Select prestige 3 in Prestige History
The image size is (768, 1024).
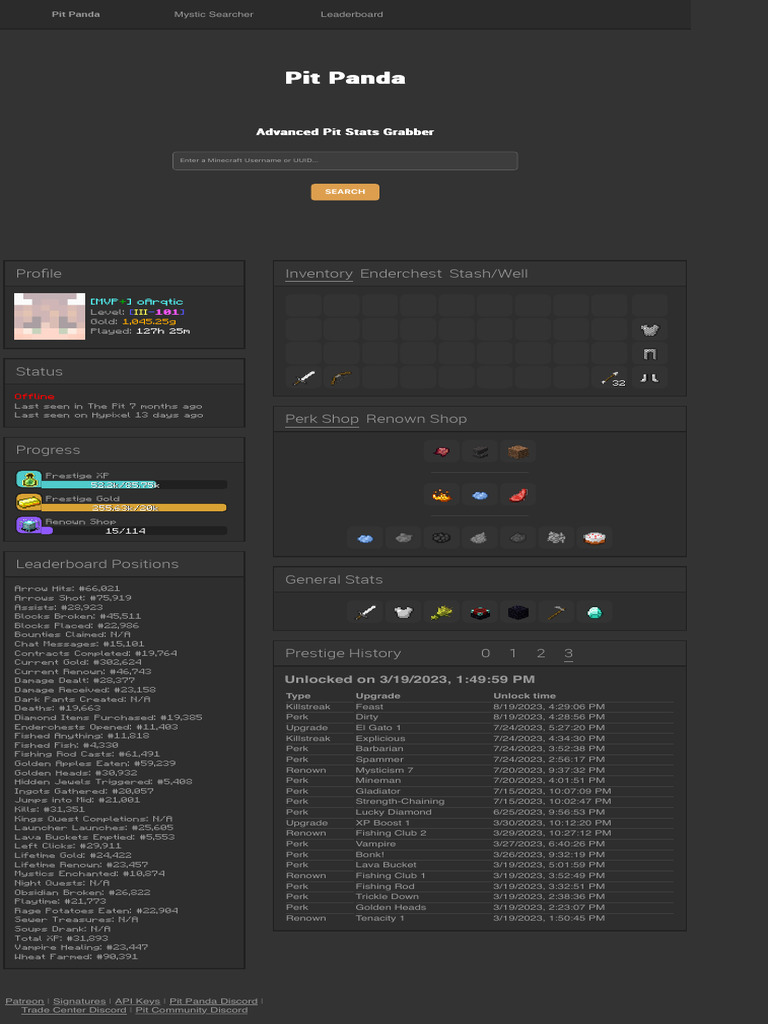(569, 653)
